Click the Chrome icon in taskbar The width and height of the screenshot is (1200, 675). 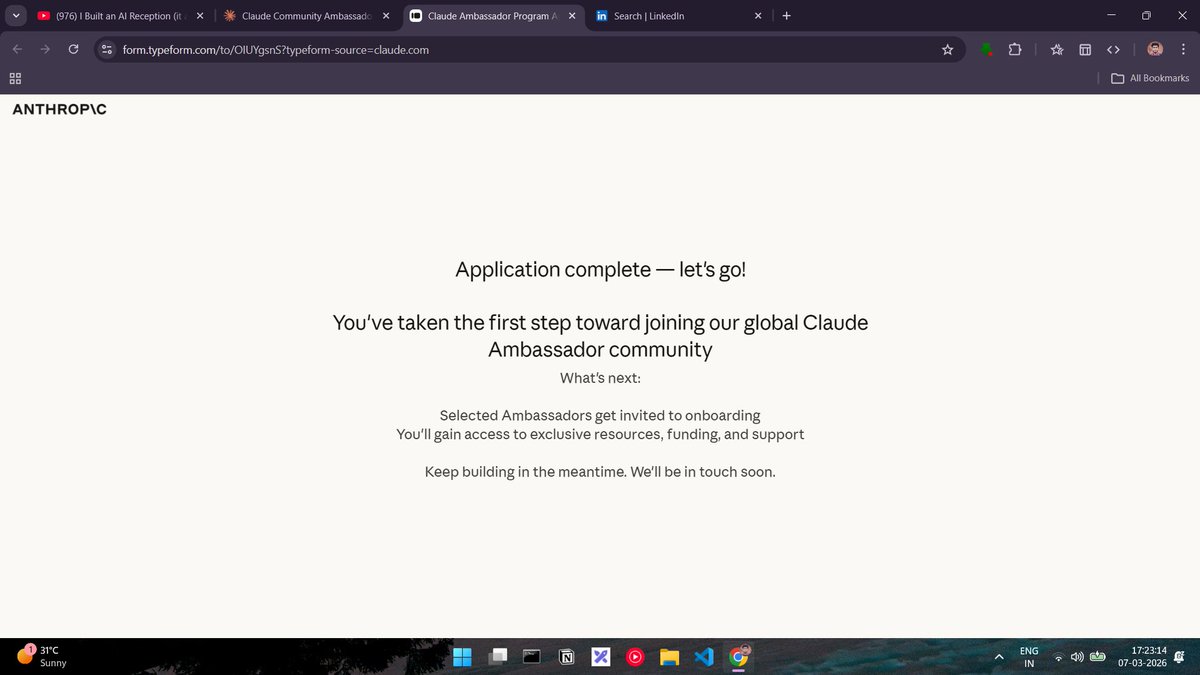pos(739,657)
